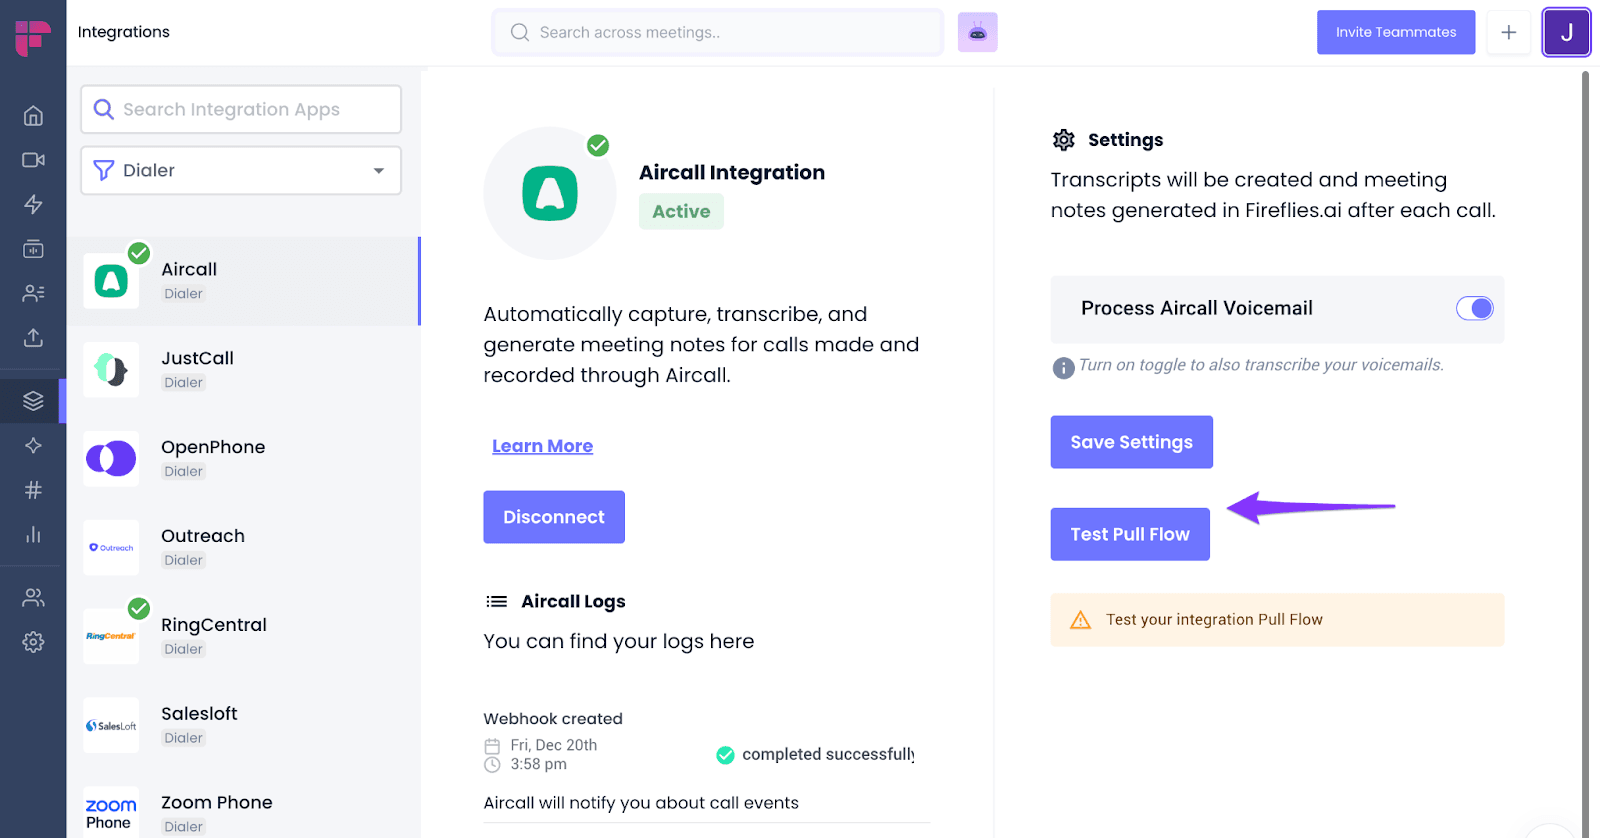Select Outreach in integrations list
This screenshot has height=838, width=1600.
[243, 548]
